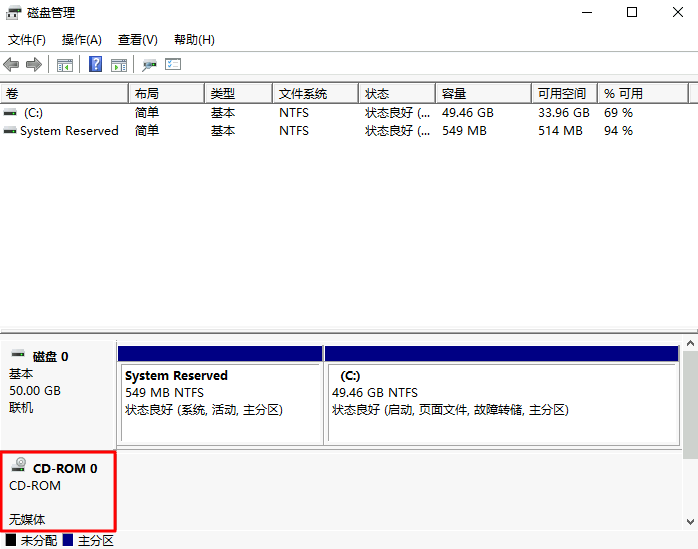Select the CD-ROM 0 无媒体 panel
The height and width of the screenshot is (549, 698).
click(58, 492)
